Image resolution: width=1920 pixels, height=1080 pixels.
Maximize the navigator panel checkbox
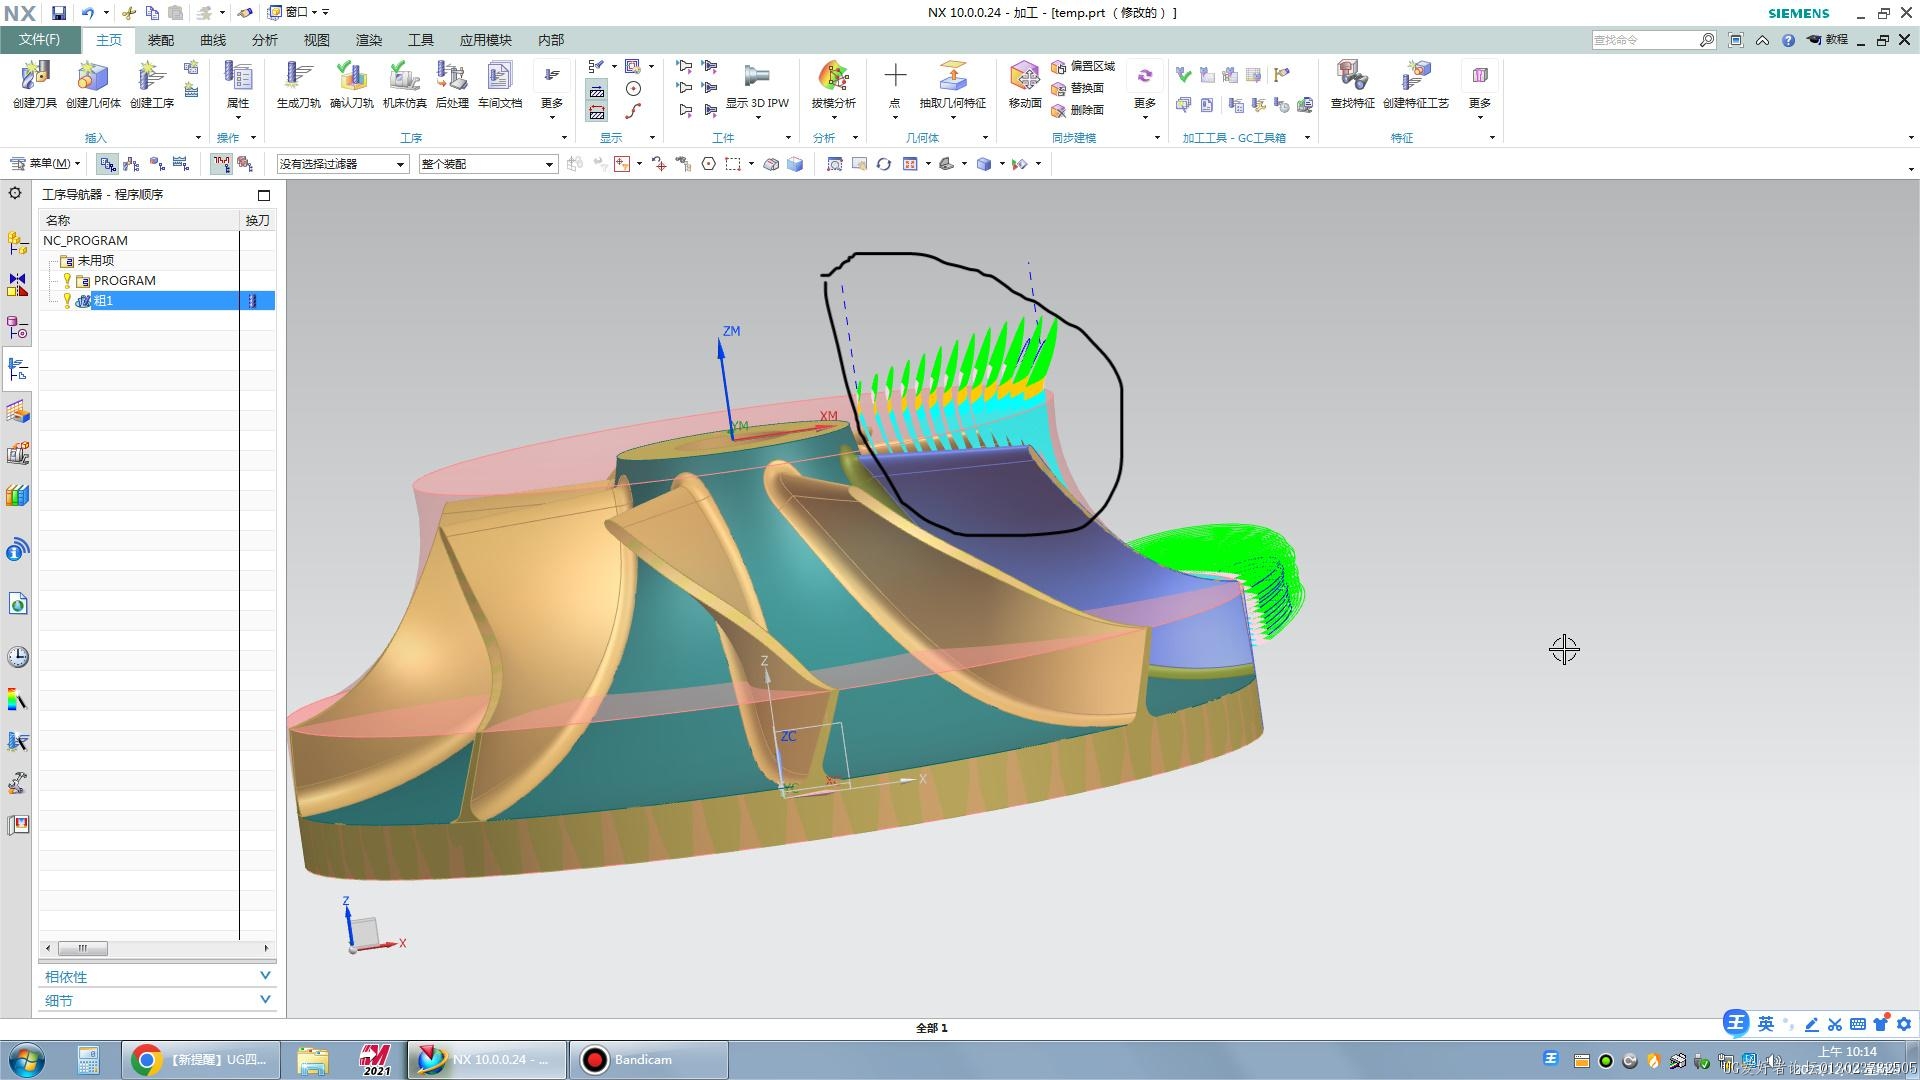[264, 195]
